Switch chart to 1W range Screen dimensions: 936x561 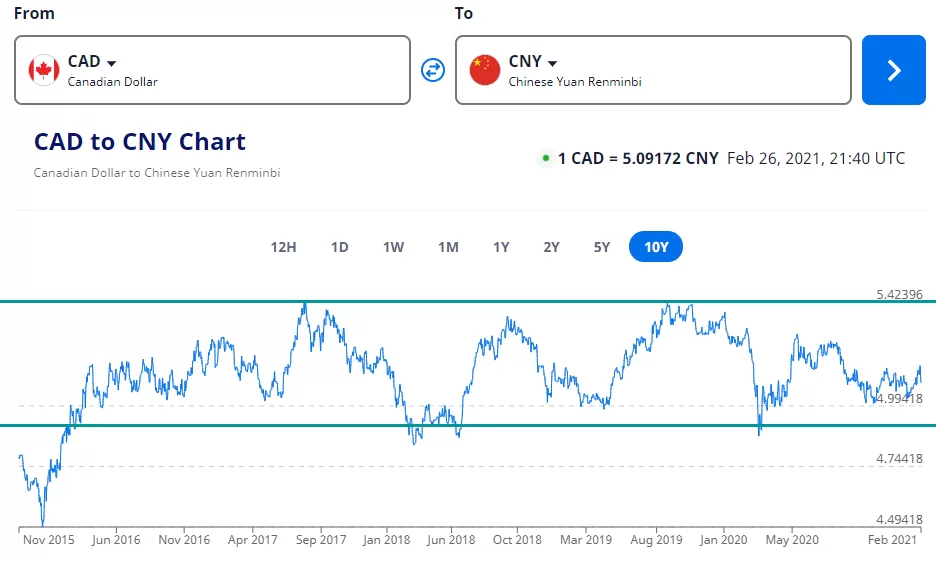[x=393, y=247]
